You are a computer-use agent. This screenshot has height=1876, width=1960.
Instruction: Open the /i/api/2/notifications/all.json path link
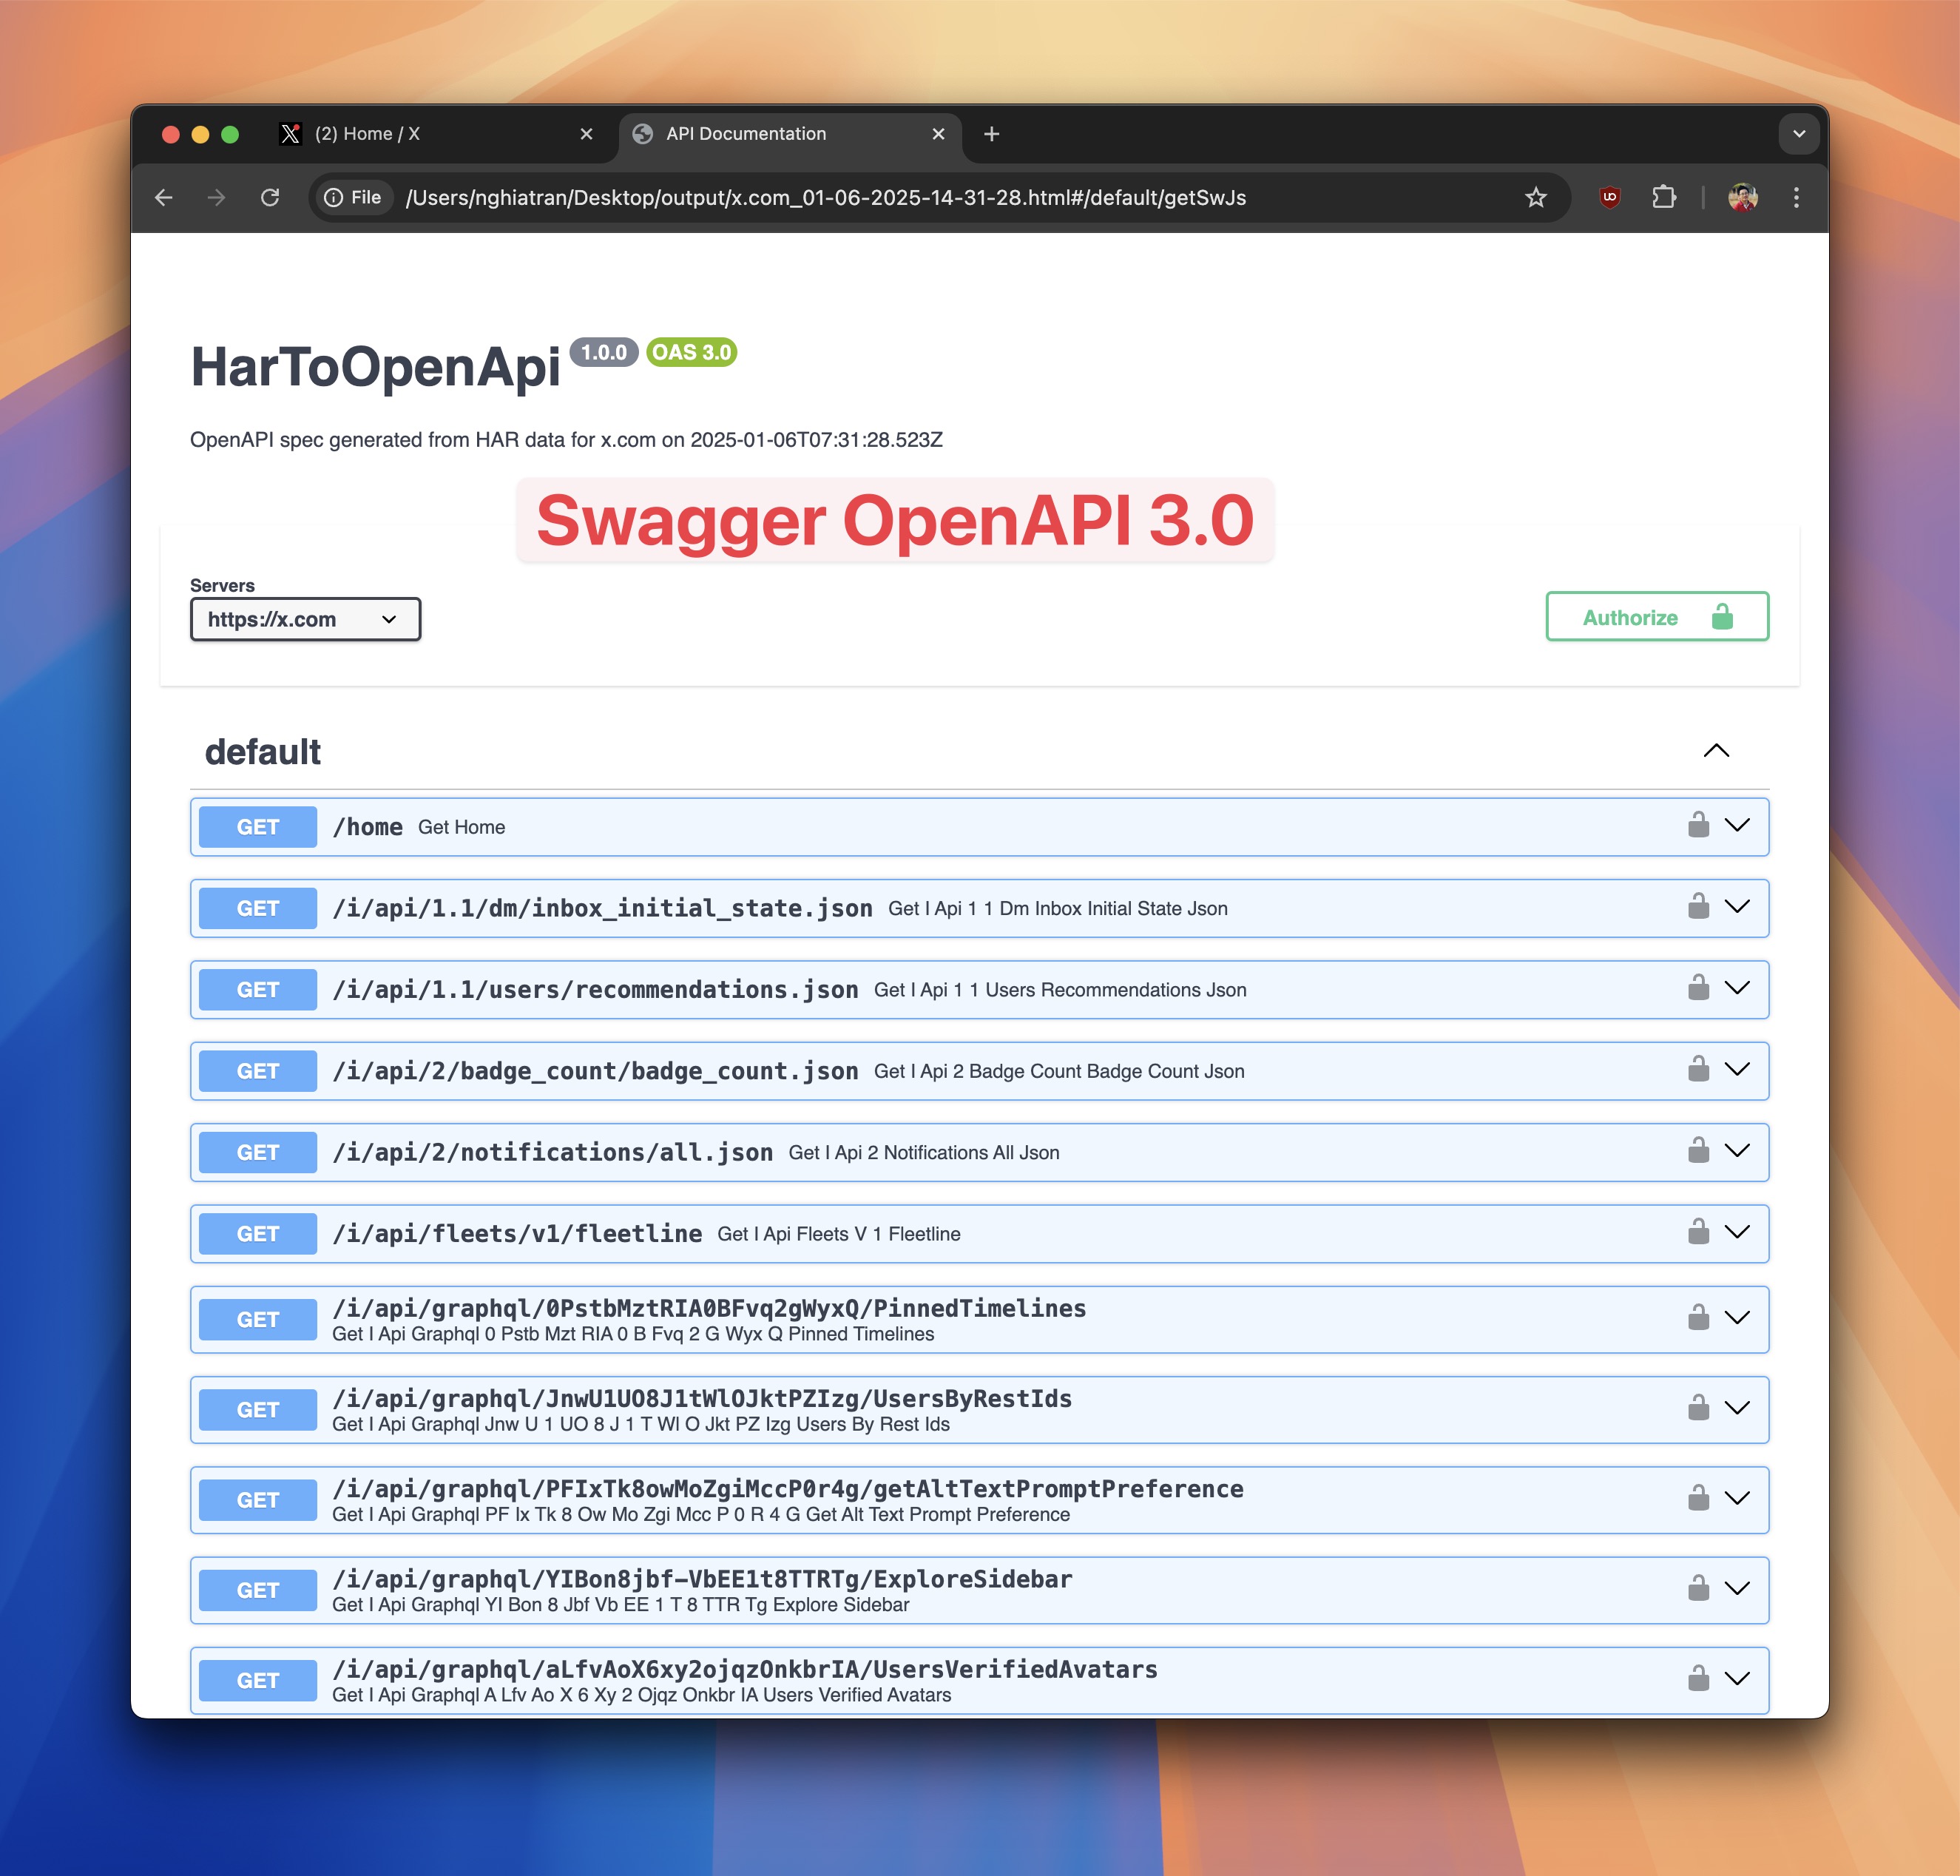tap(552, 1152)
